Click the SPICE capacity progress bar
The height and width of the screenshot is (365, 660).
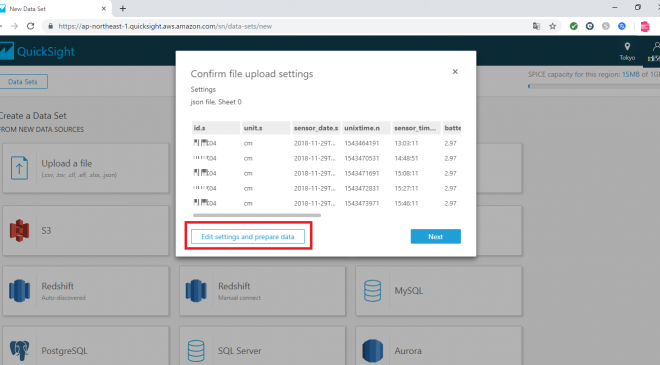click(594, 86)
